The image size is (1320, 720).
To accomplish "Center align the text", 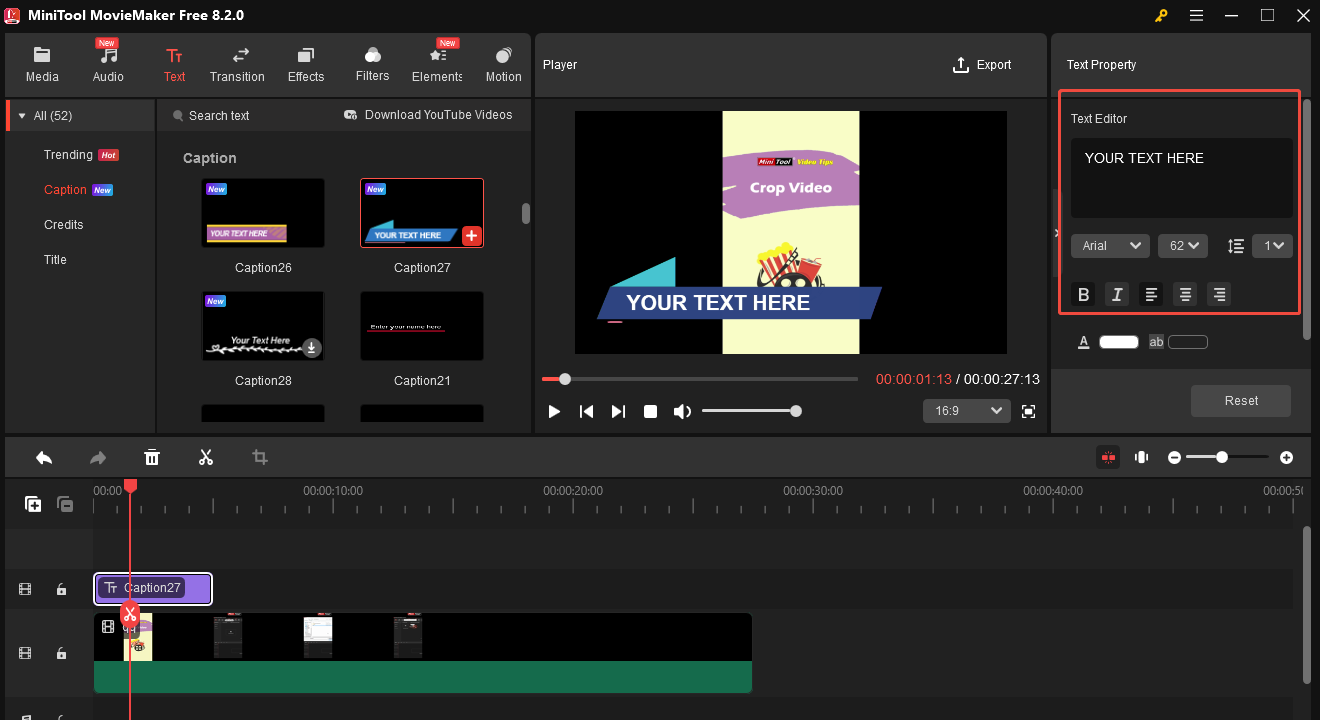I will [x=1185, y=294].
